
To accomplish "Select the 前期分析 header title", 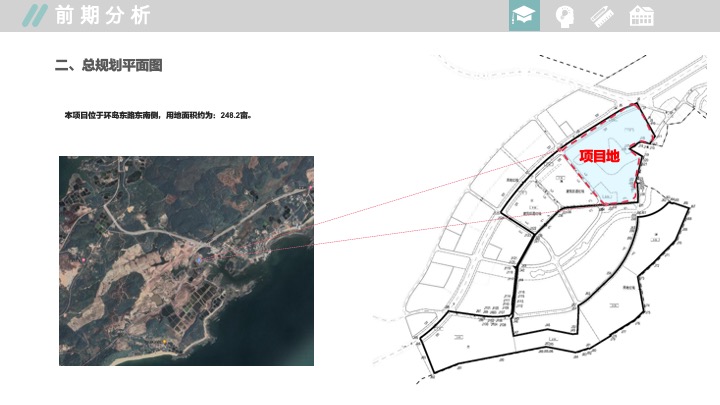I will [102, 15].
